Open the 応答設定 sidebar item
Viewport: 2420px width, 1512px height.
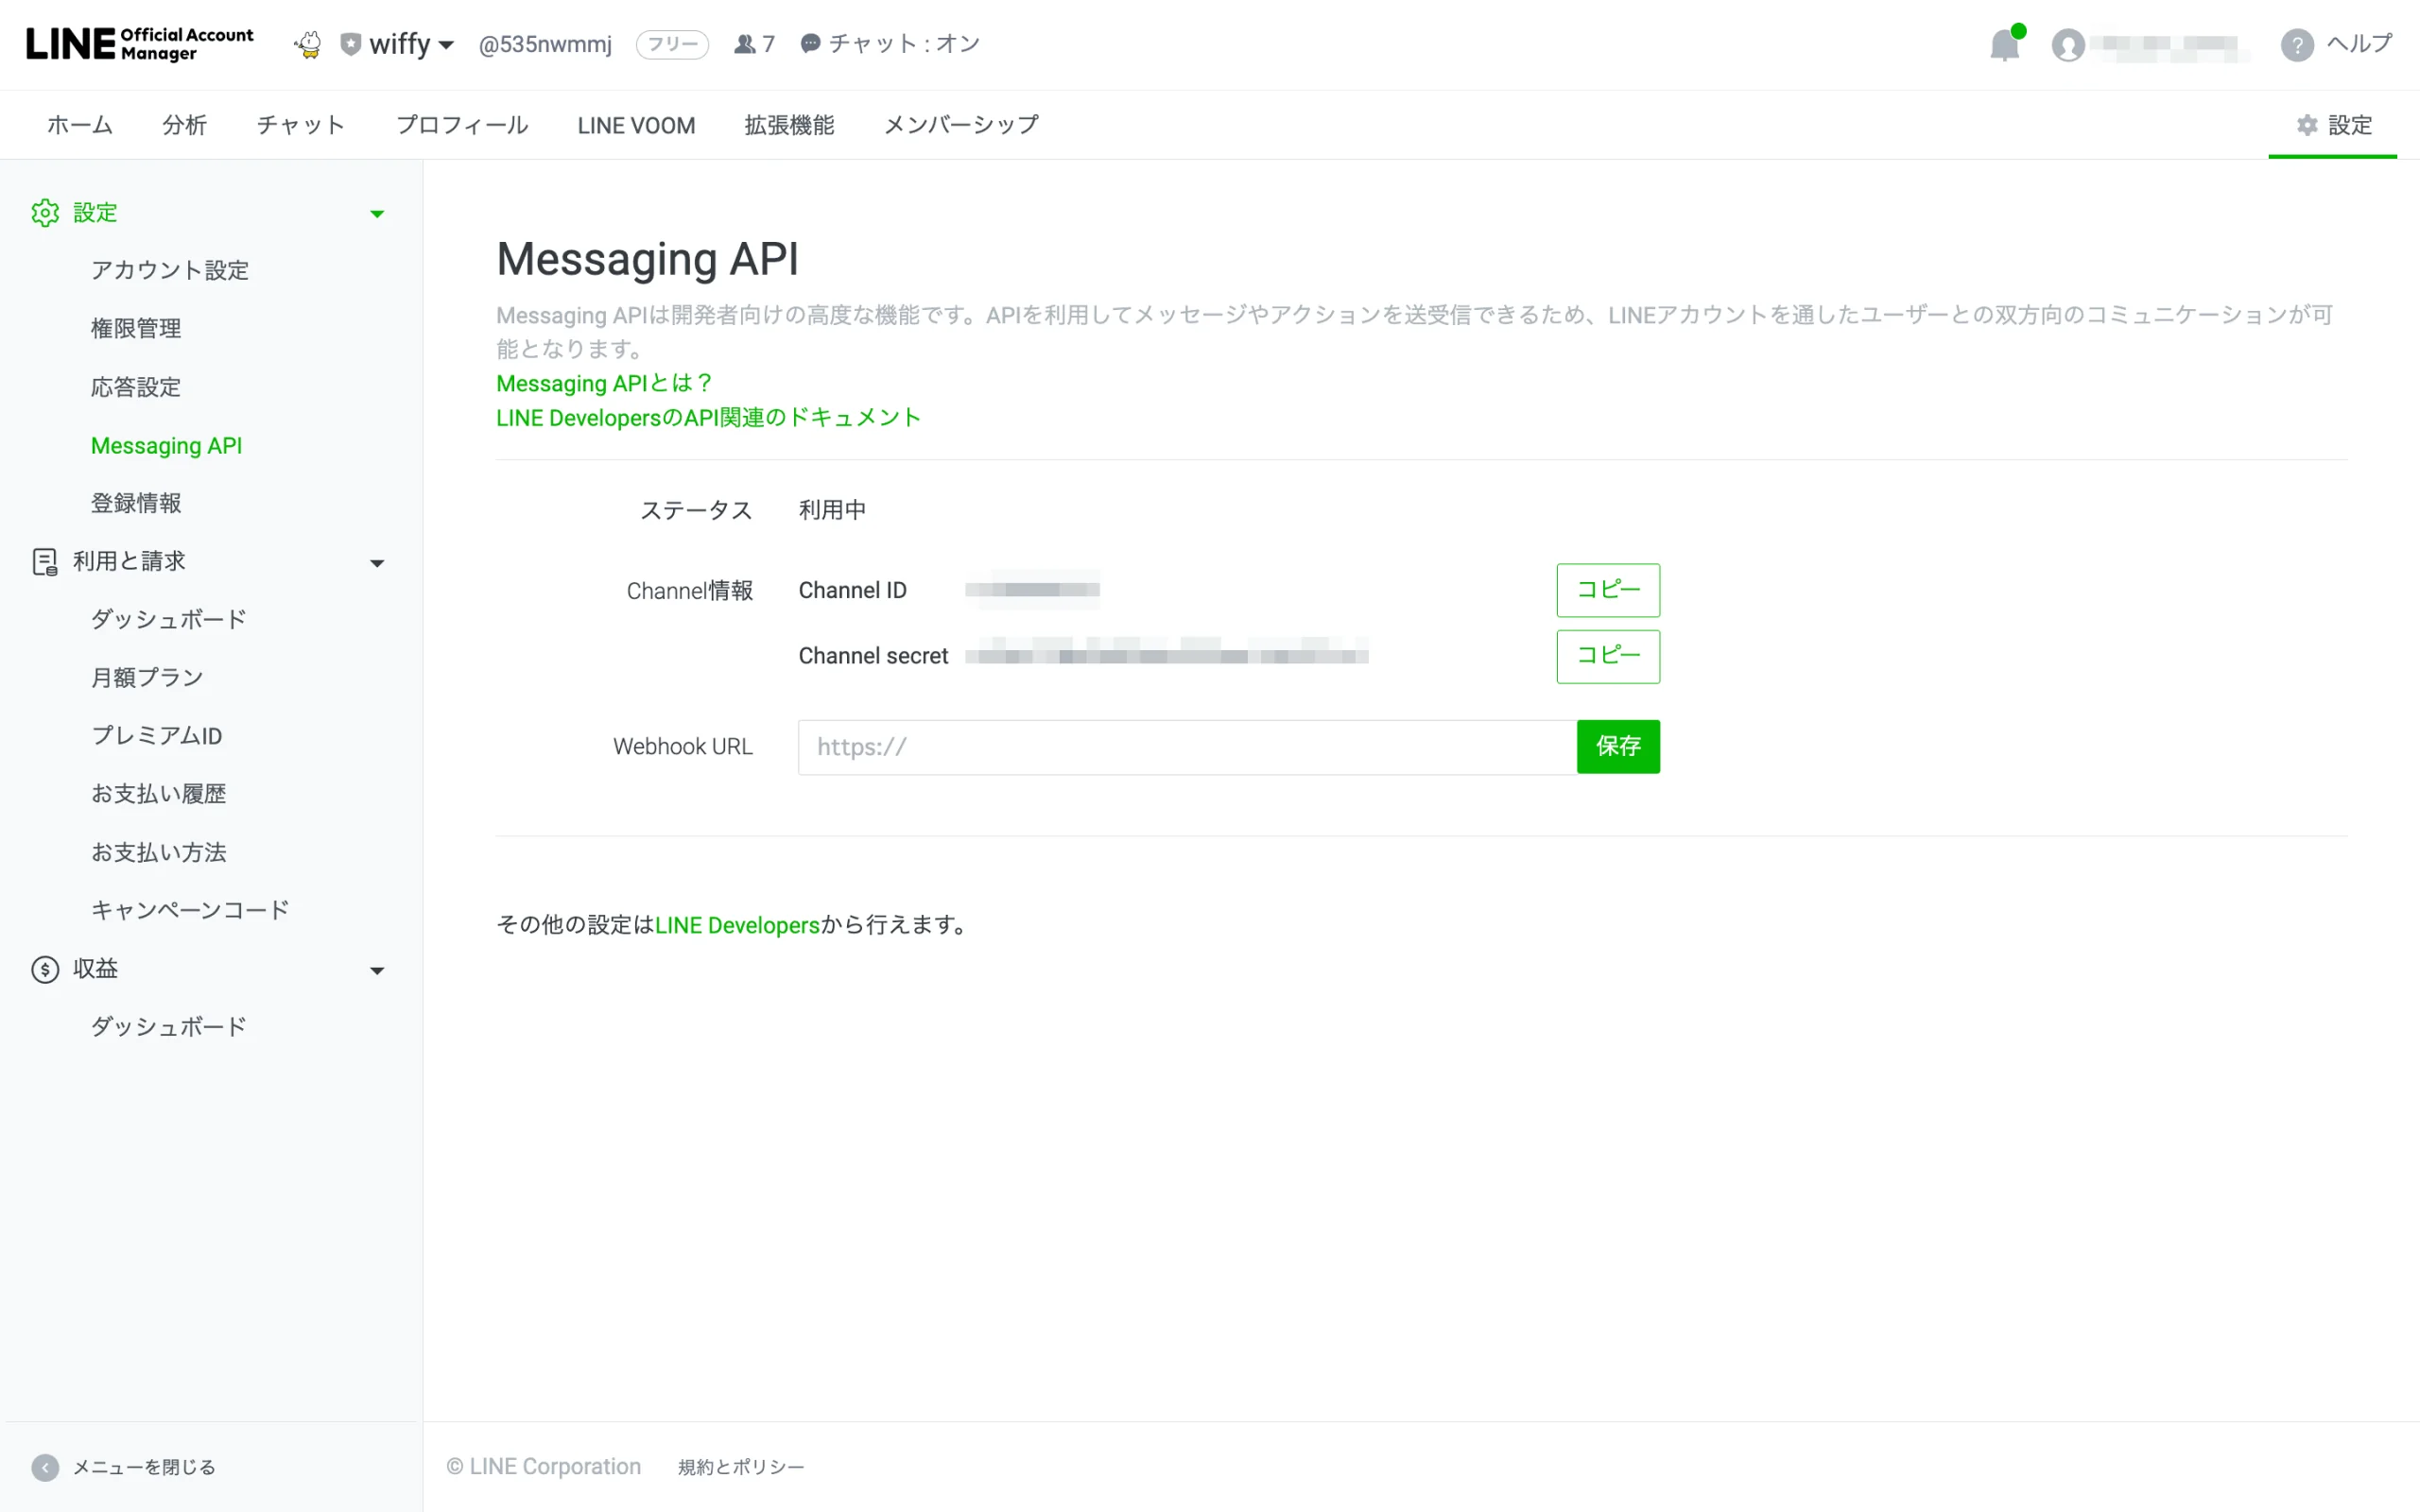pos(136,387)
